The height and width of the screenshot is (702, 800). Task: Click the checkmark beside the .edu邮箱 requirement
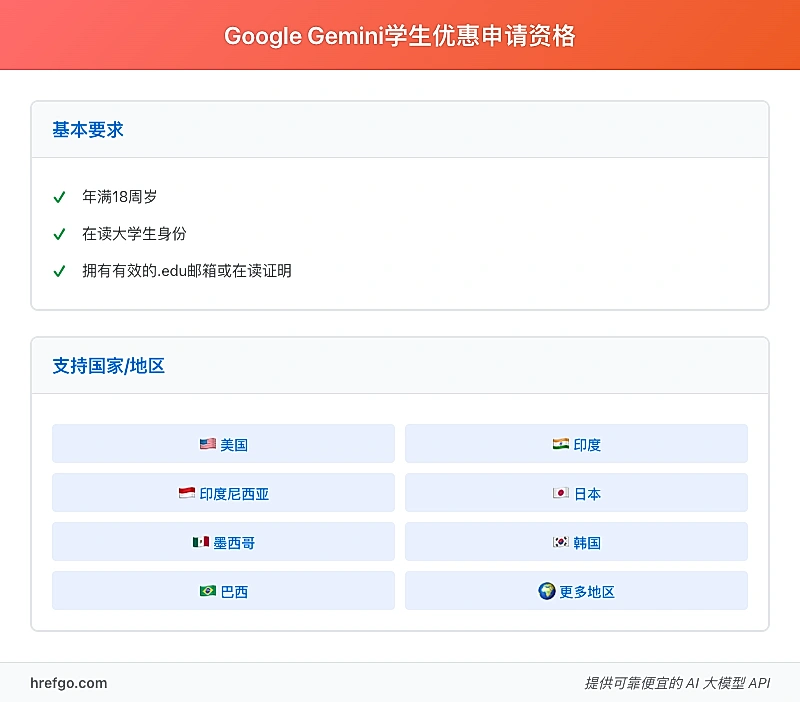[60, 271]
